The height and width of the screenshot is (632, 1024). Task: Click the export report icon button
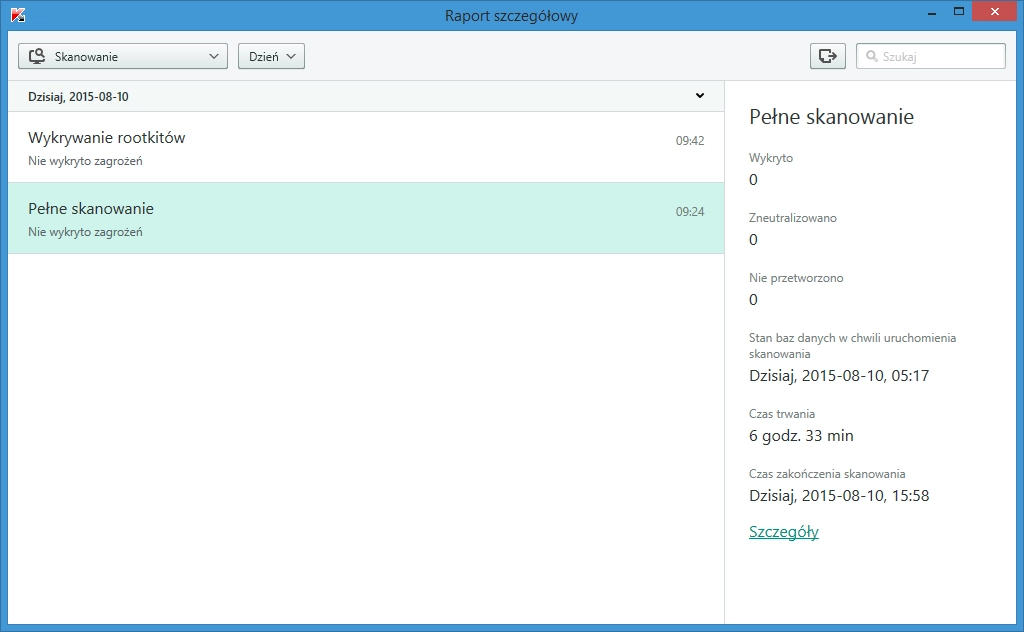pyautogui.click(x=827, y=56)
